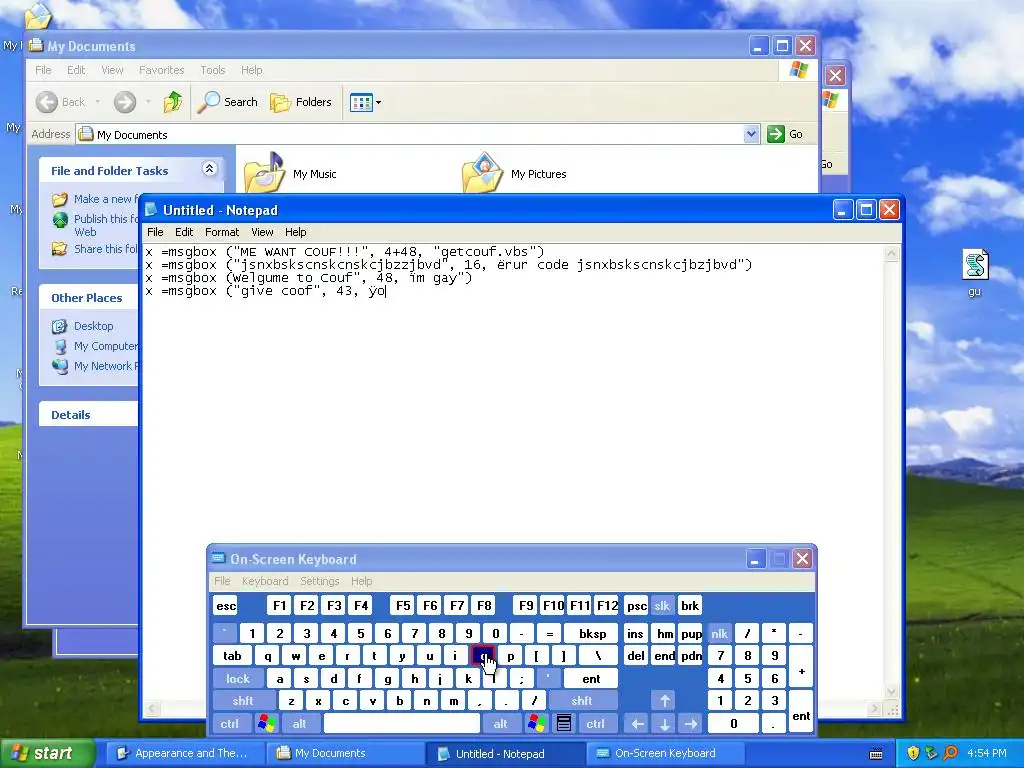The image size is (1024, 768).
Task: Click the tab key on the On-Screen Keyboard
Action: click(x=232, y=656)
